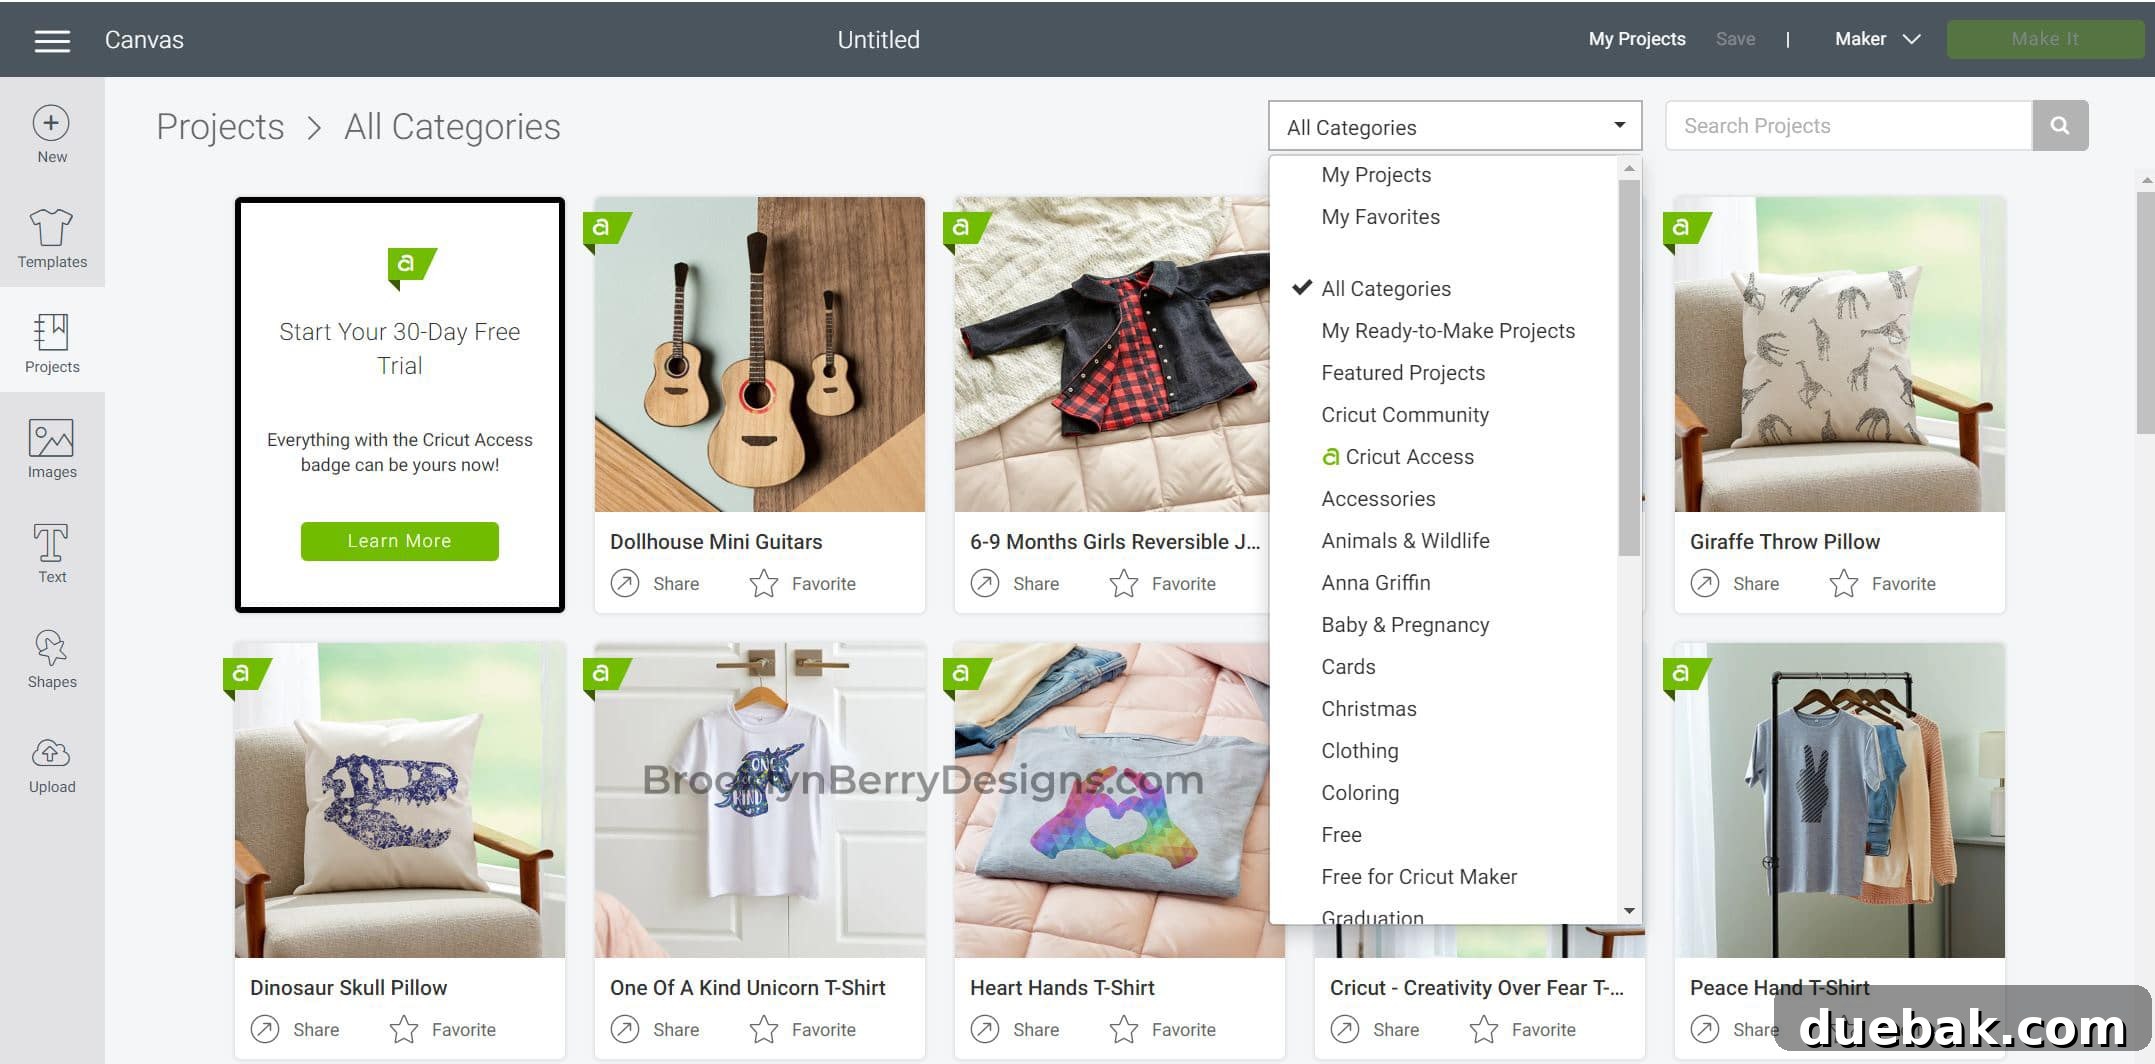Screen dimensions: 2155x1064
Task: Expand the Maker machine selector
Action: pyautogui.click(x=1877, y=39)
